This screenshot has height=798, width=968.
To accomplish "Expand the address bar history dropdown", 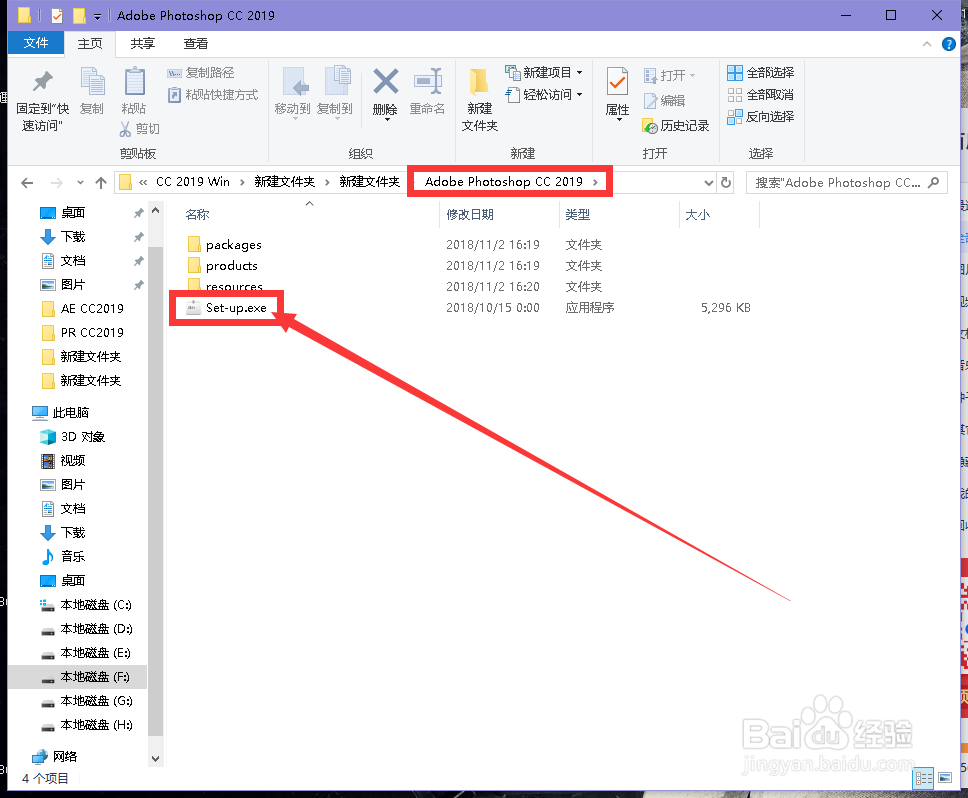I will click(x=709, y=183).
